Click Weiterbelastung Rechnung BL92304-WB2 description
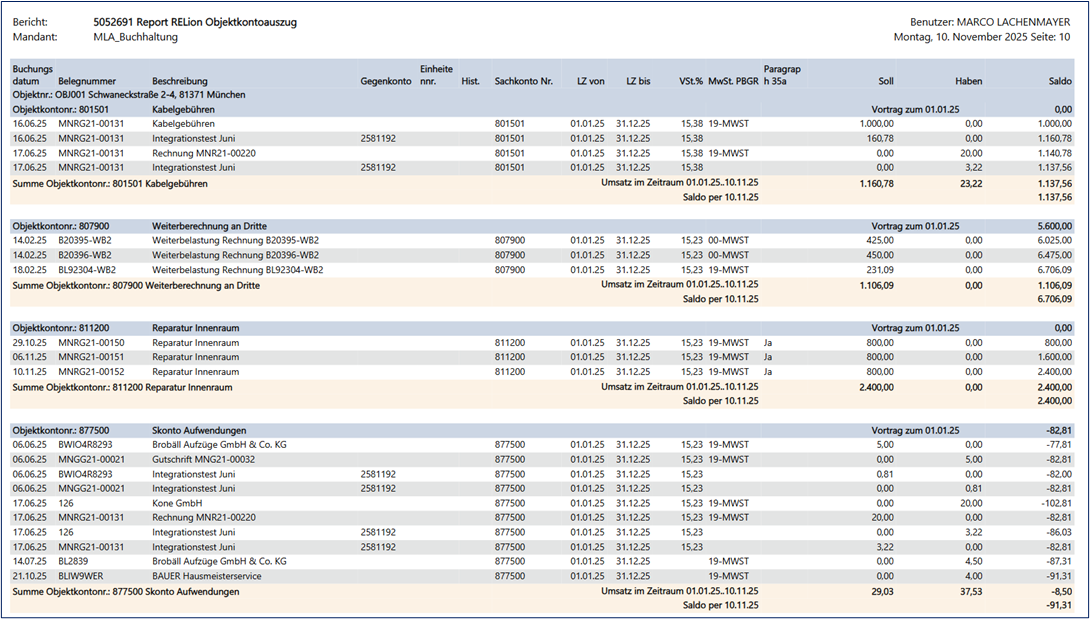 click(237, 270)
